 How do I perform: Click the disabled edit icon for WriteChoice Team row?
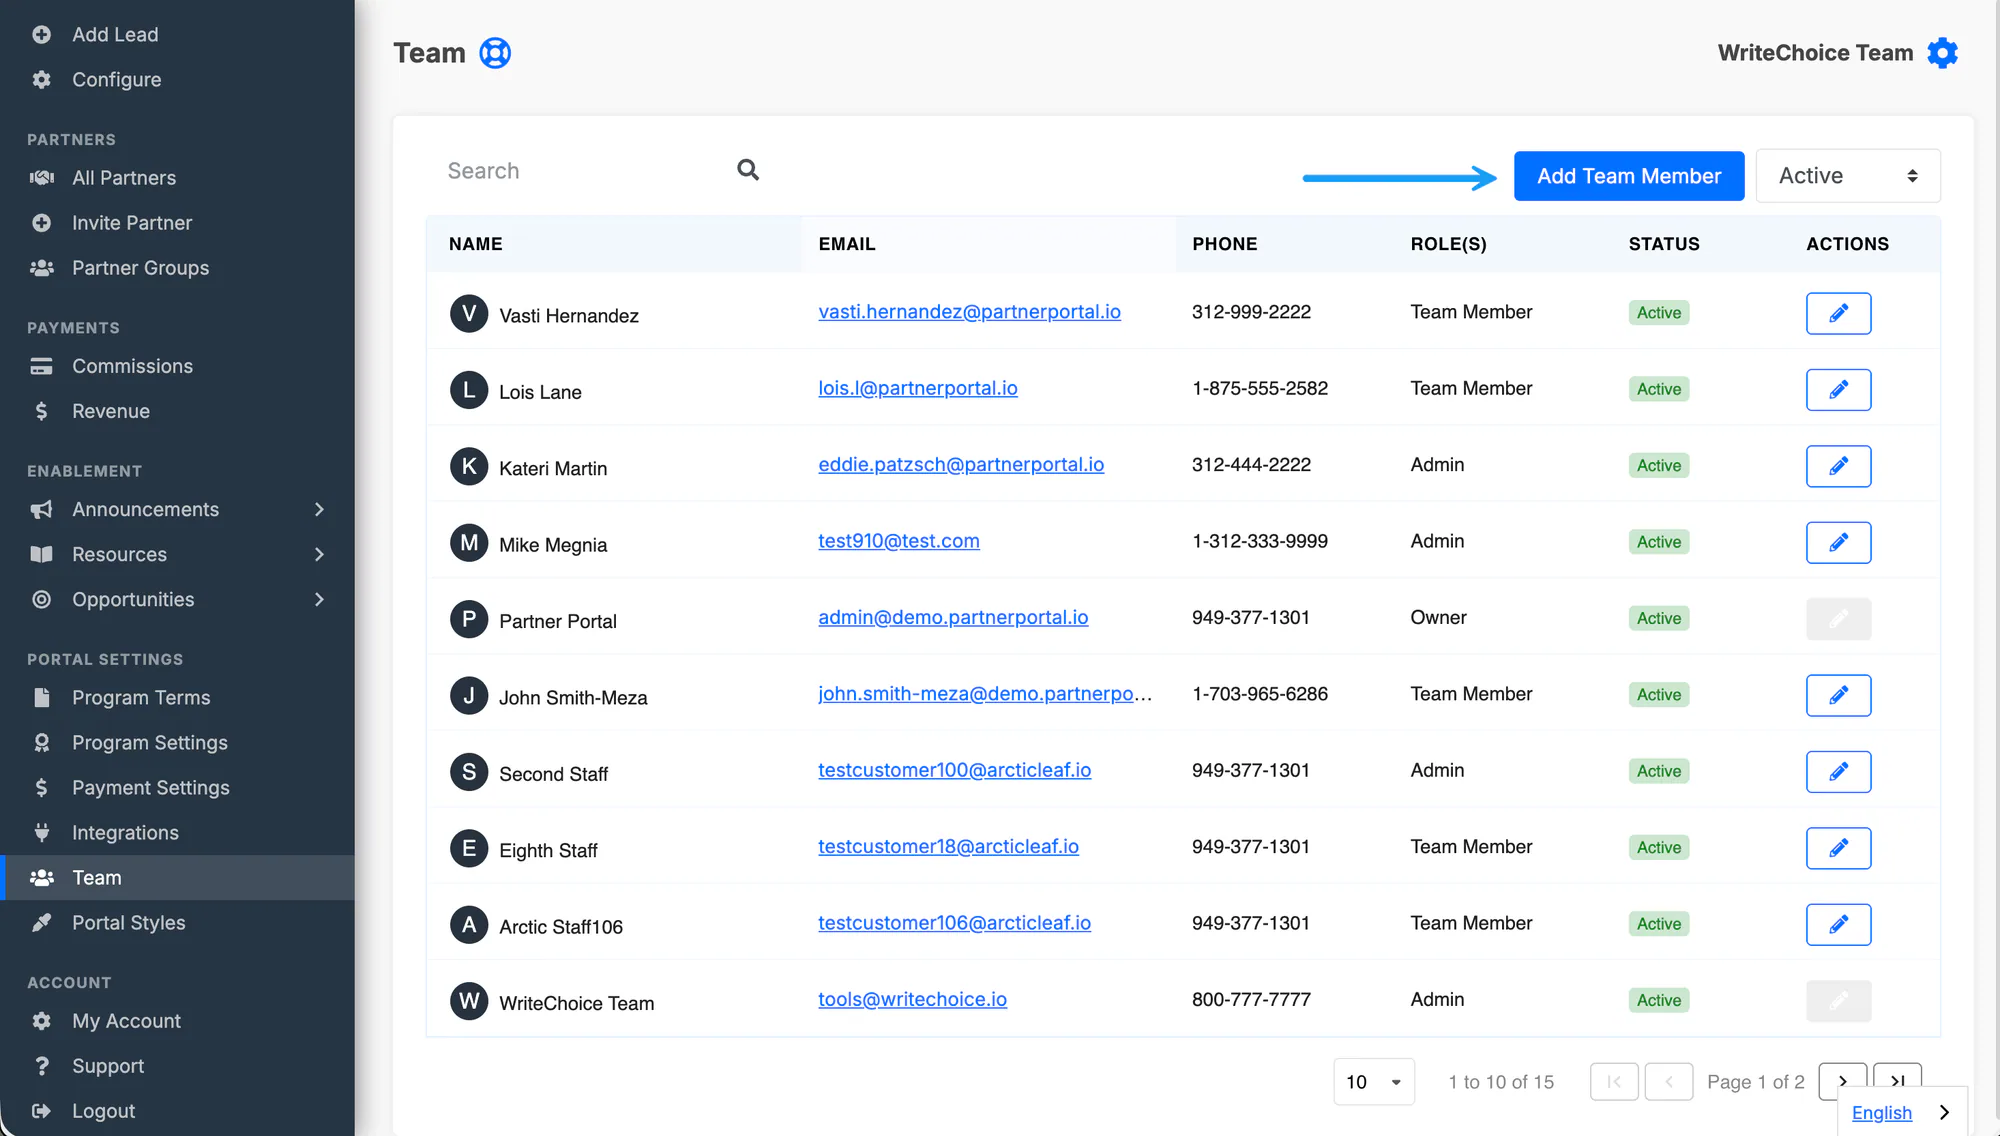point(1838,1001)
